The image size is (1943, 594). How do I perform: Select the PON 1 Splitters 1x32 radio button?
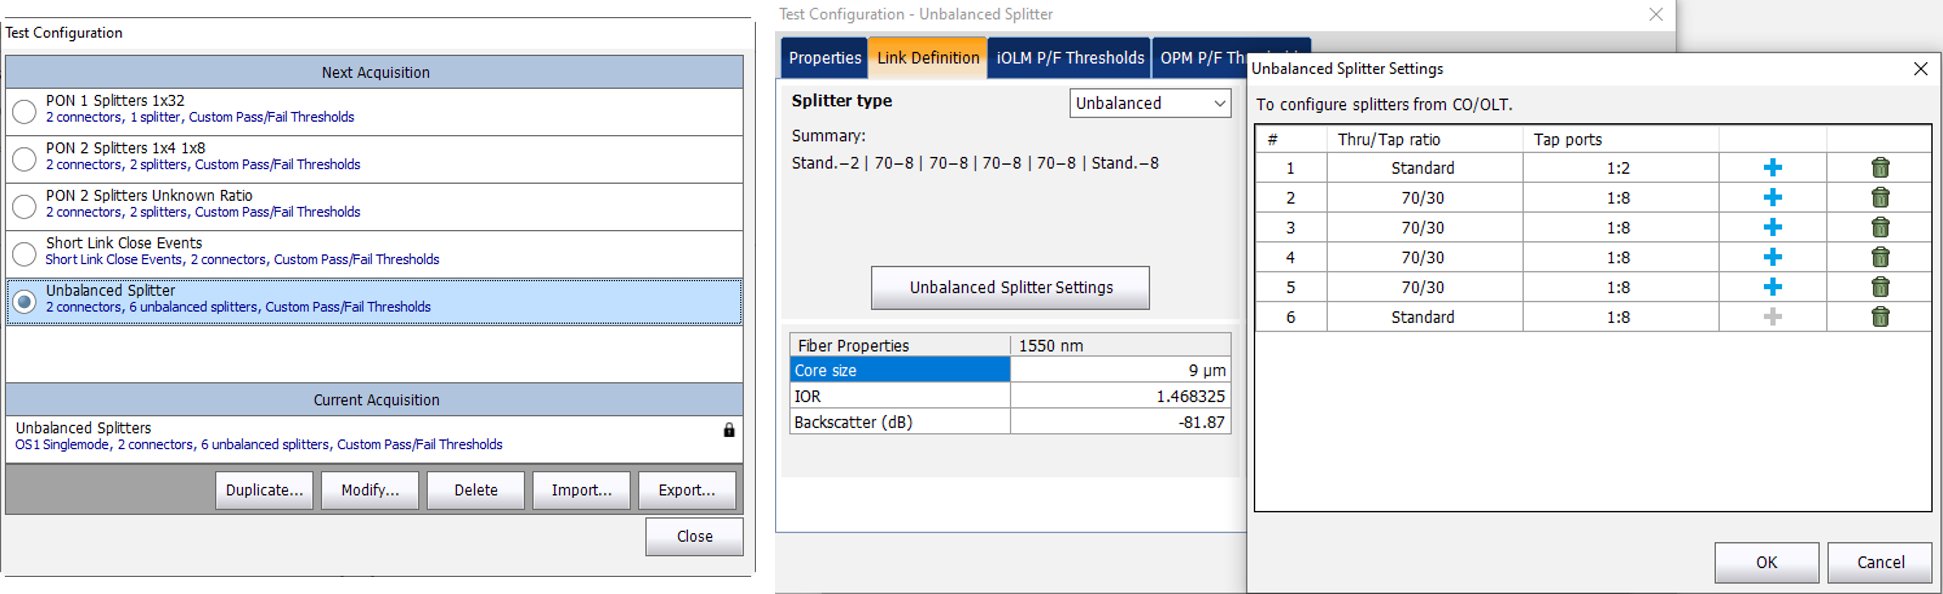pos(24,111)
